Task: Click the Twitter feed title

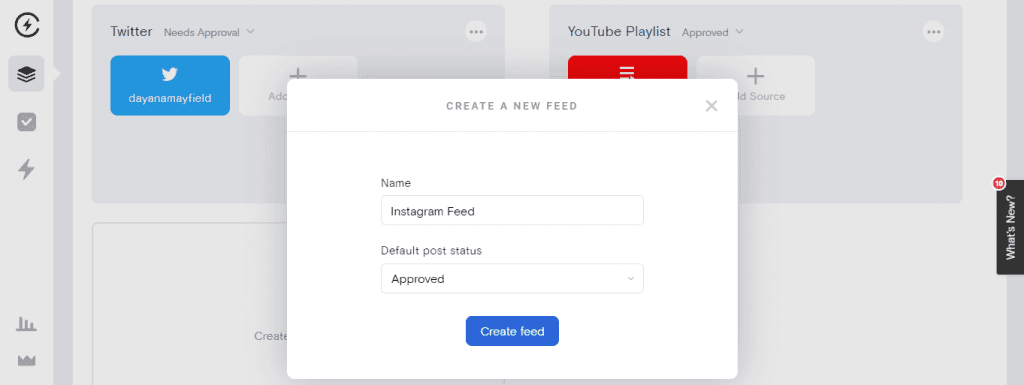Action: pos(131,31)
